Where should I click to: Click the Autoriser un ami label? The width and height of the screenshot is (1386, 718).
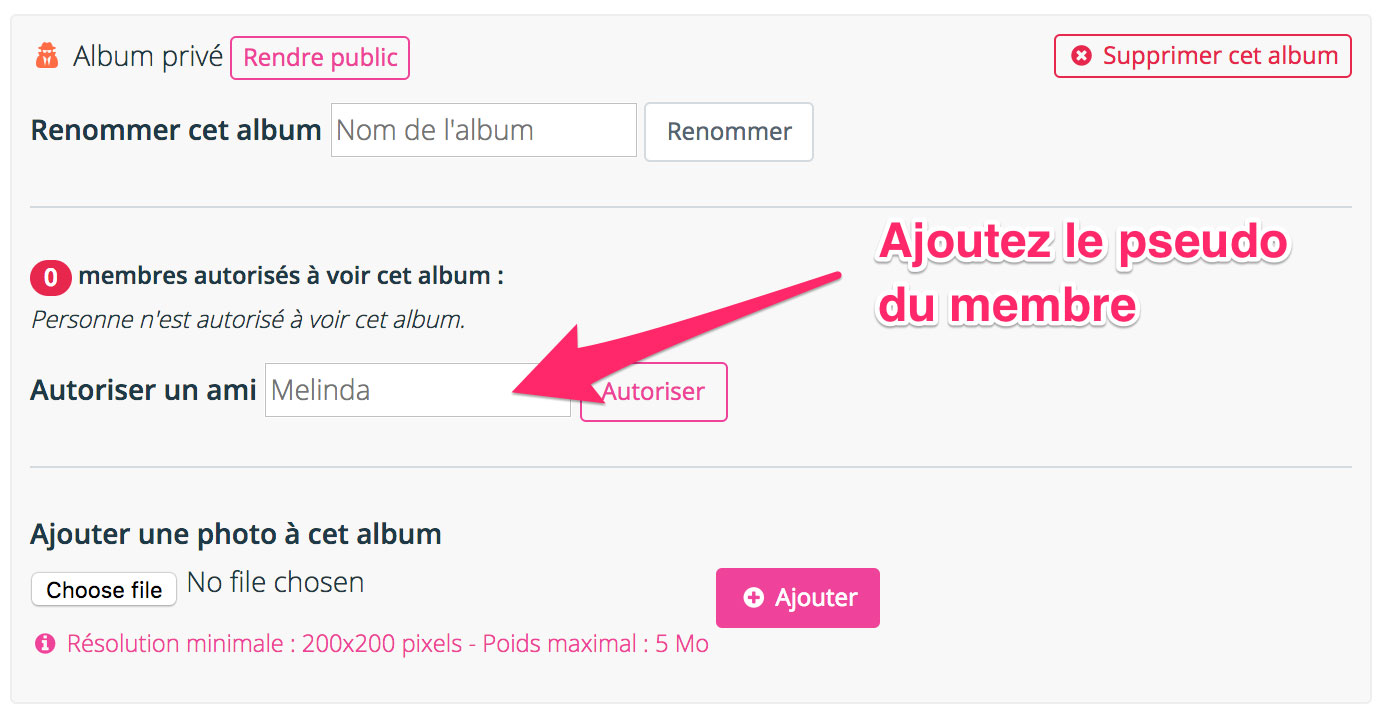coord(143,390)
